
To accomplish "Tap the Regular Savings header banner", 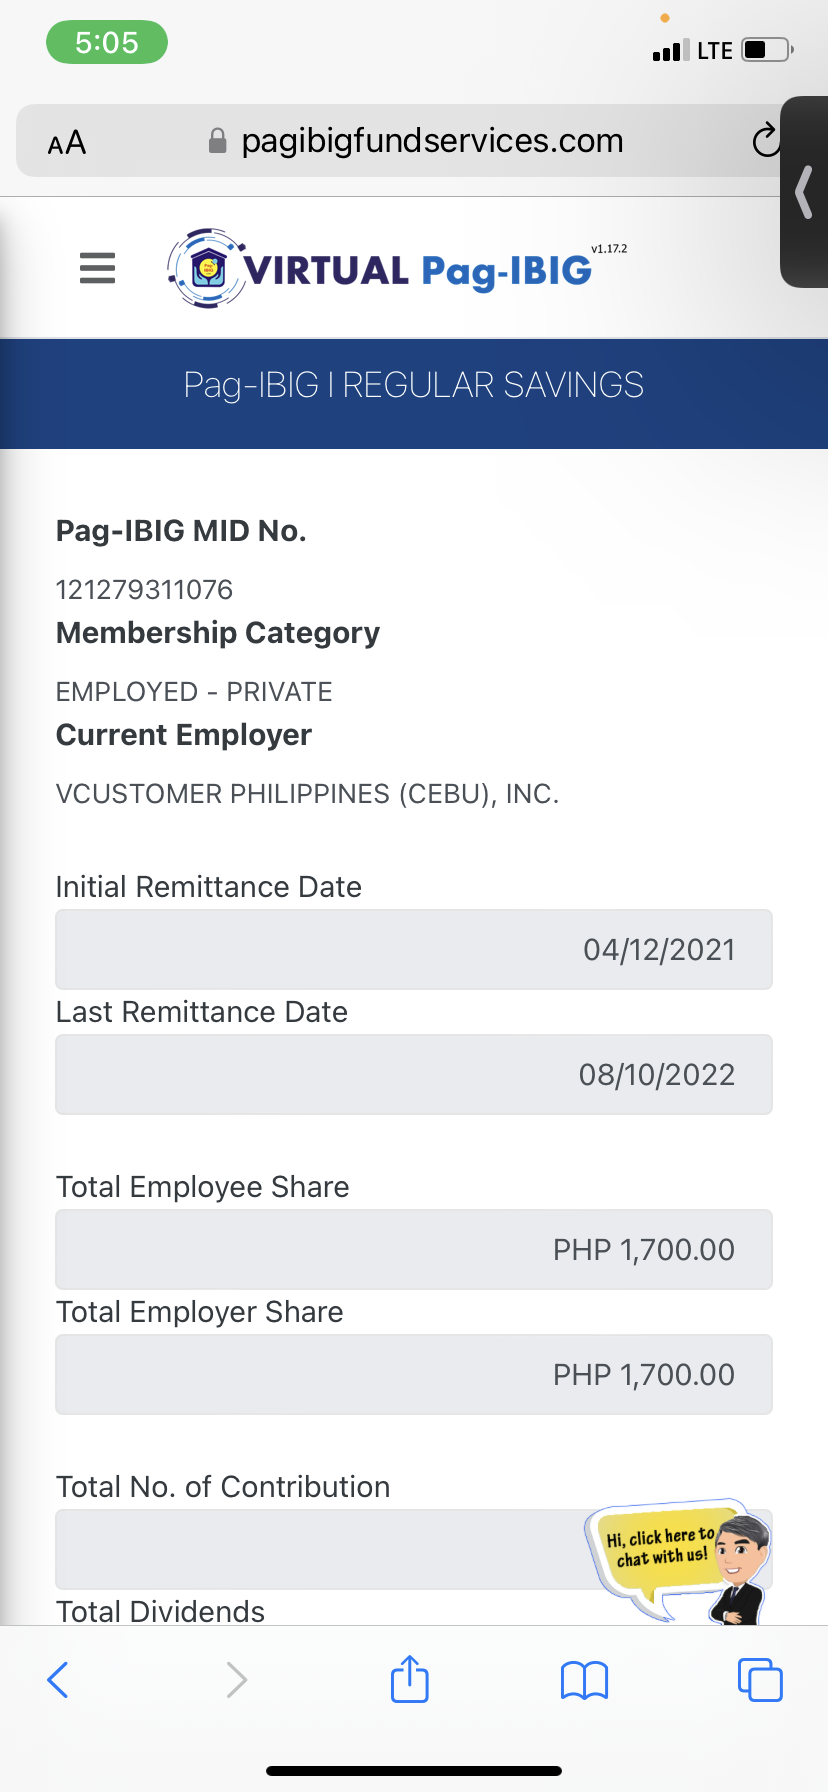I will 414,385.
